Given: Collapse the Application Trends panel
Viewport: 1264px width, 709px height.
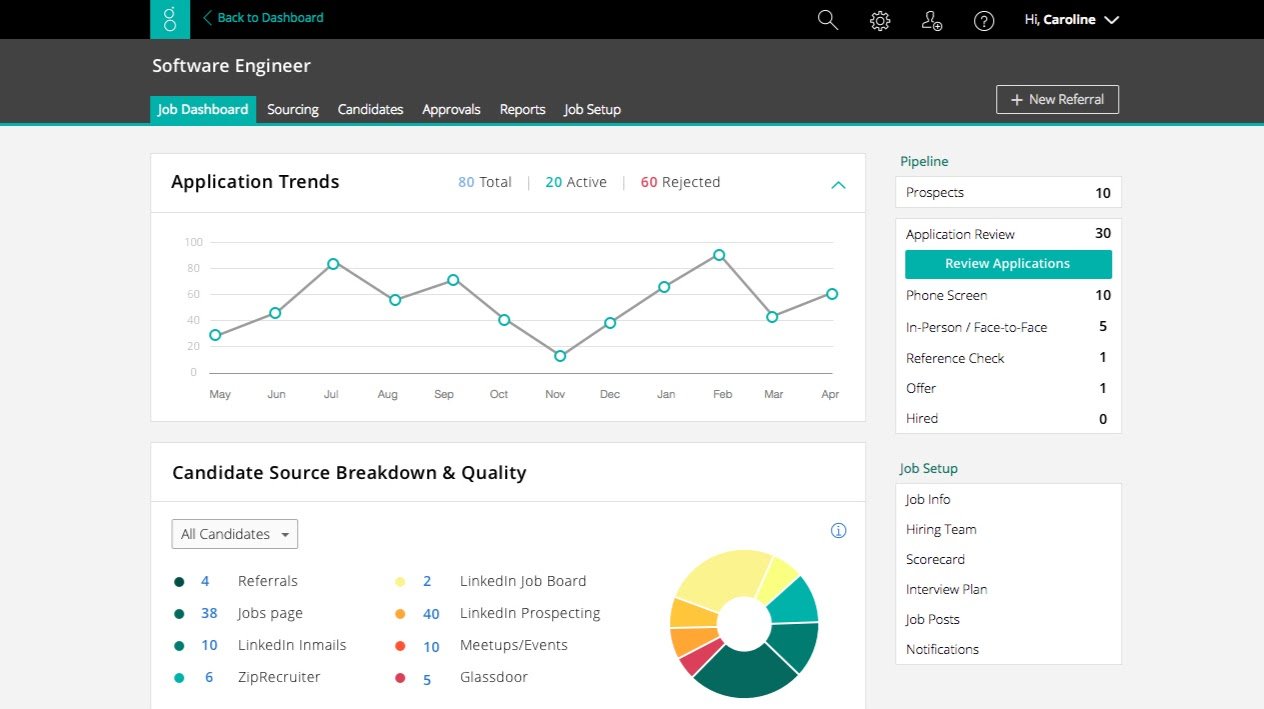Looking at the screenshot, I should 838,184.
